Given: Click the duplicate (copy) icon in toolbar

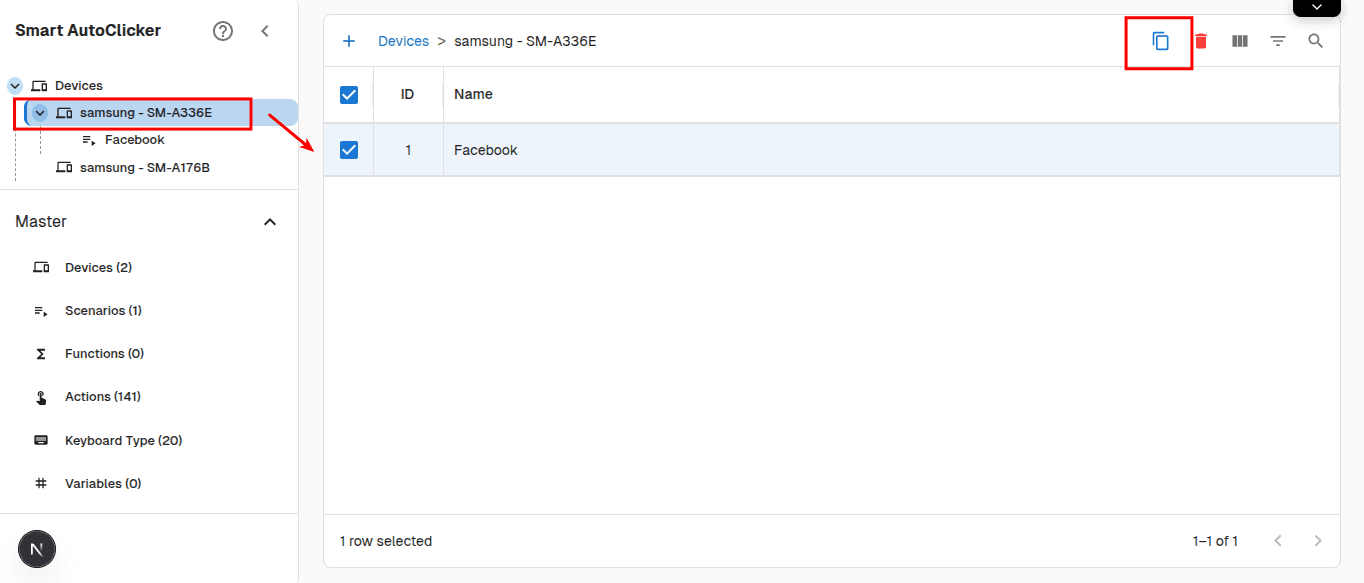Looking at the screenshot, I should [1160, 41].
